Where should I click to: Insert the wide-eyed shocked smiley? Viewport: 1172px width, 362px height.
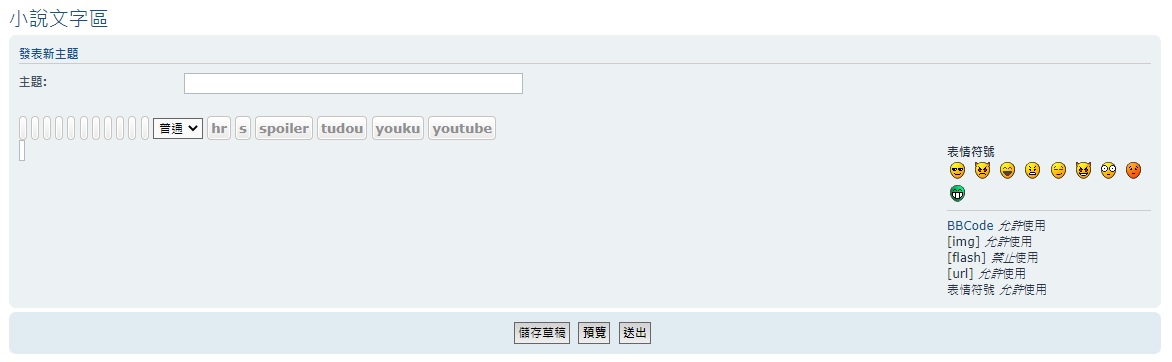[1108, 171]
